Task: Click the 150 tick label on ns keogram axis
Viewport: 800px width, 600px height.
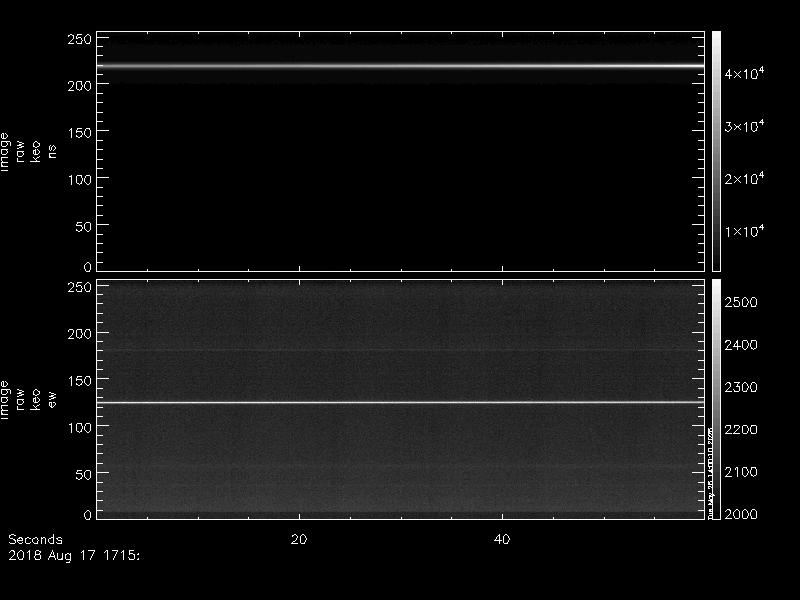Action: [x=80, y=133]
